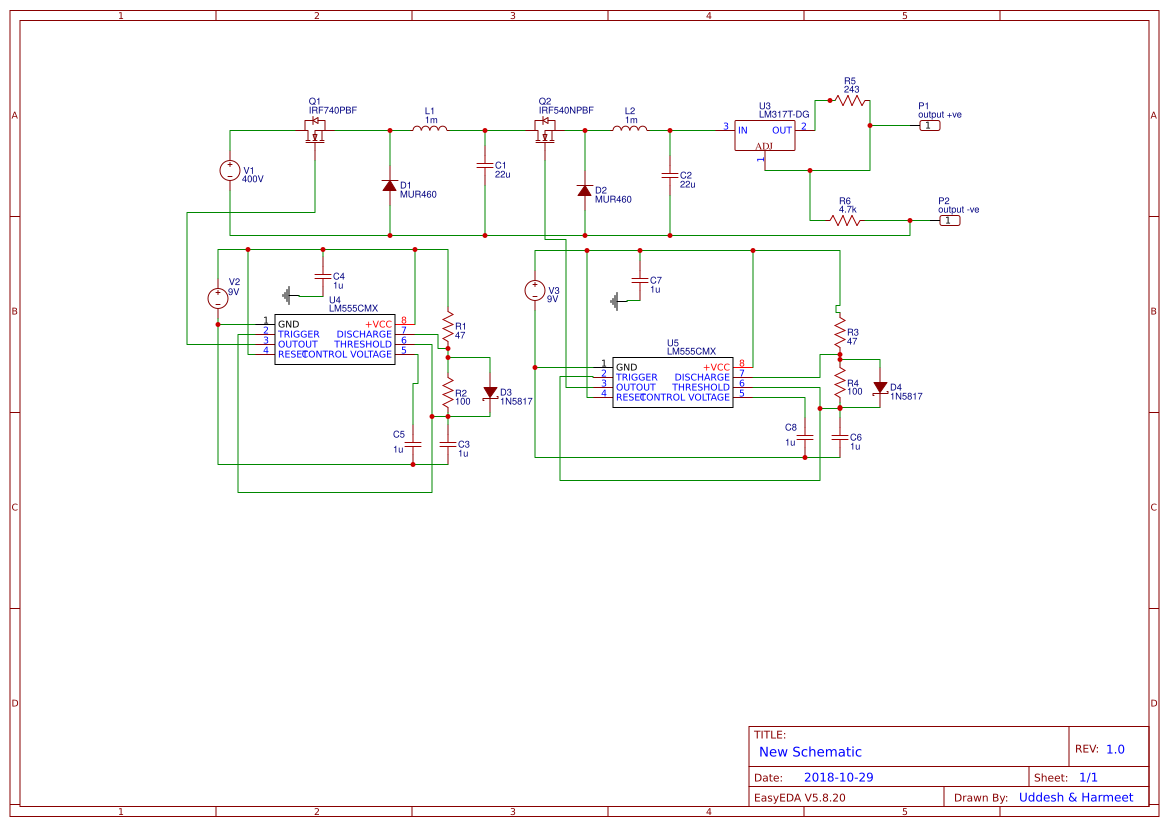
Task: Click the D1 MUR460 diode symbol
Action: click(389, 185)
